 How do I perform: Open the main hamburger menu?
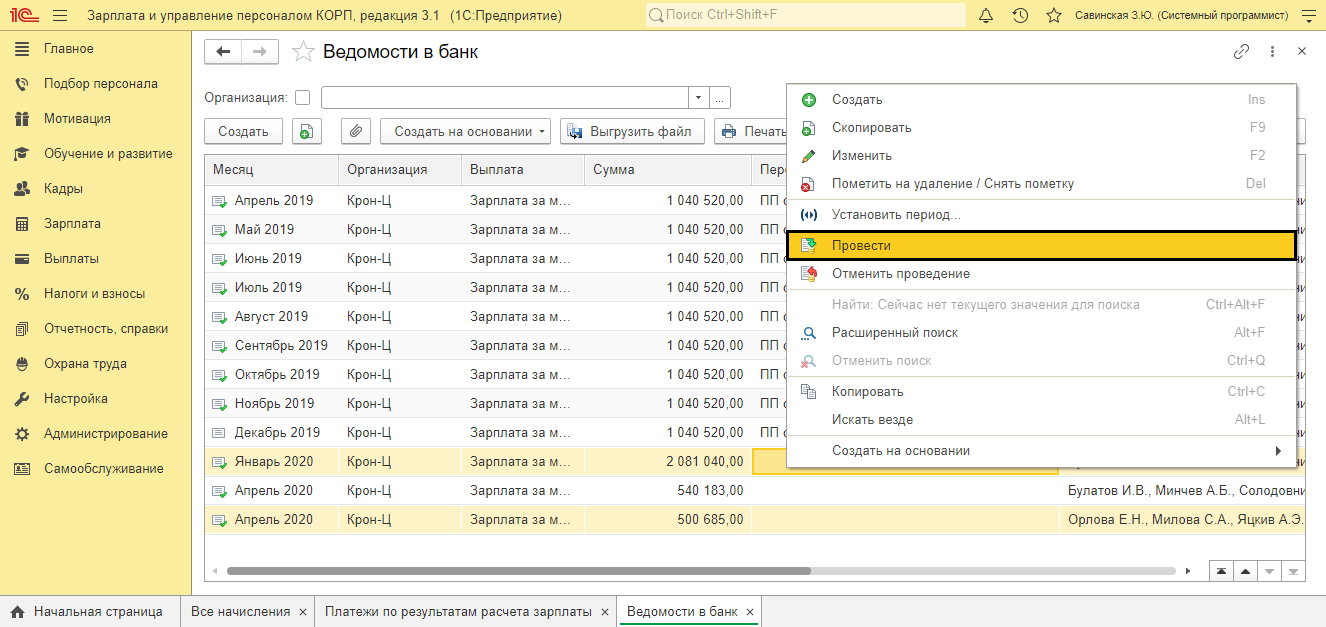(60, 16)
